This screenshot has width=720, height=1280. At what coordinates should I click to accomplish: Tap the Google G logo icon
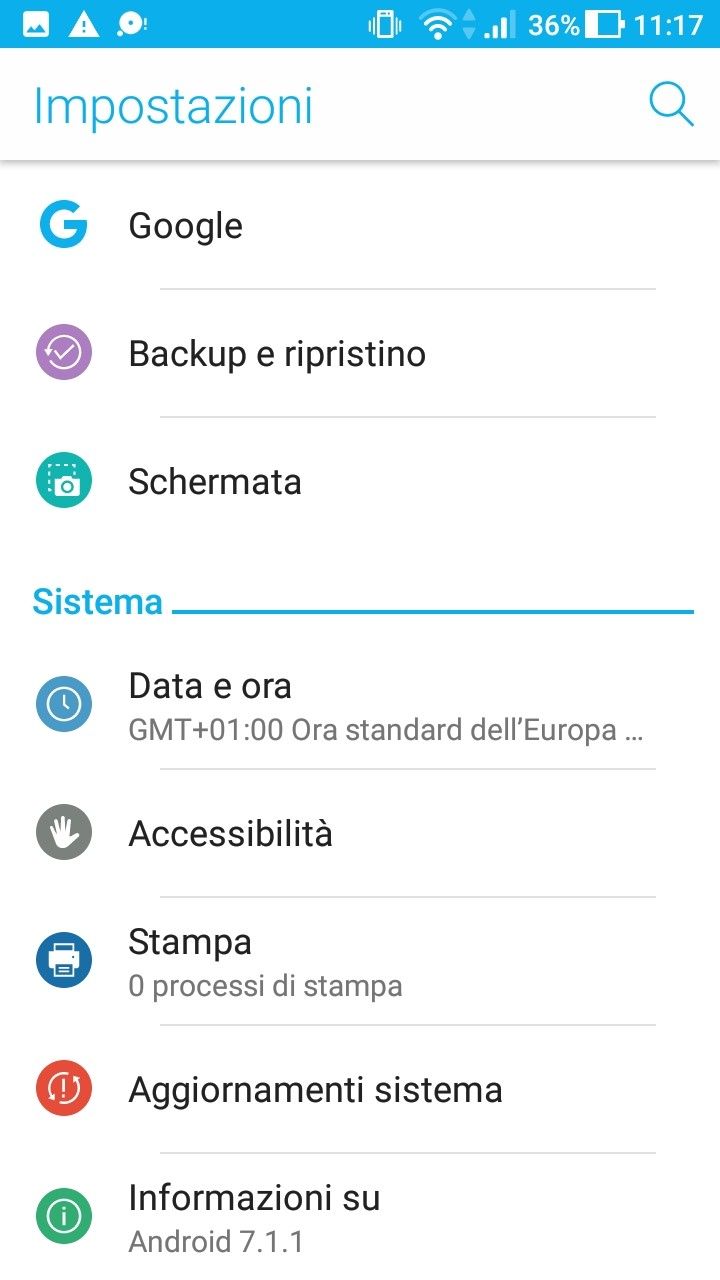64,225
